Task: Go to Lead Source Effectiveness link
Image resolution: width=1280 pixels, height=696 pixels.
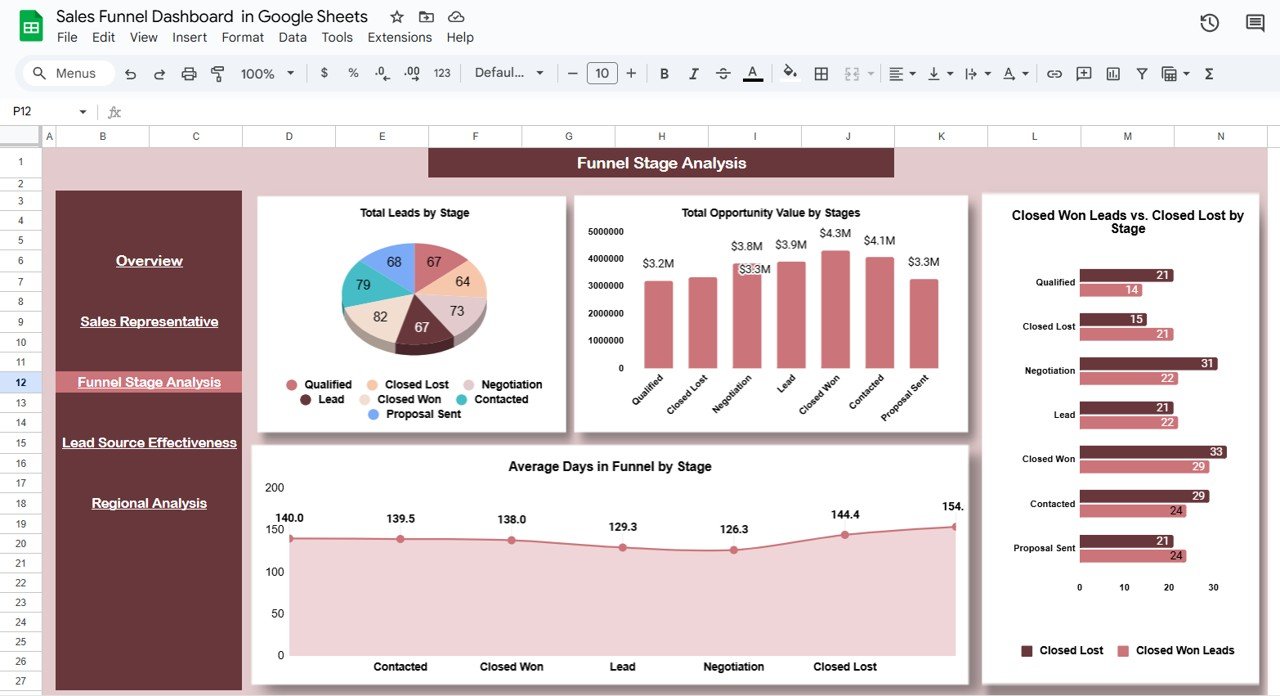Action: (x=149, y=443)
